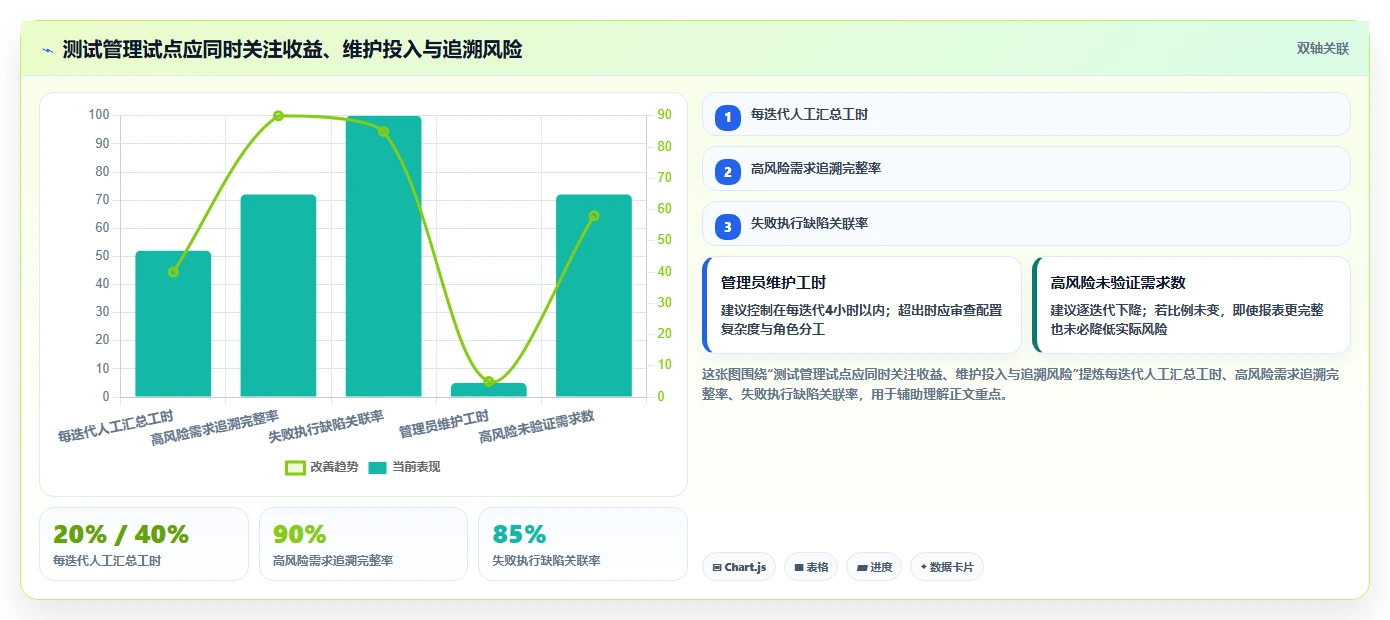The width and height of the screenshot is (1390, 620).
Task: Select the 表格 tag
Action: pos(811,567)
